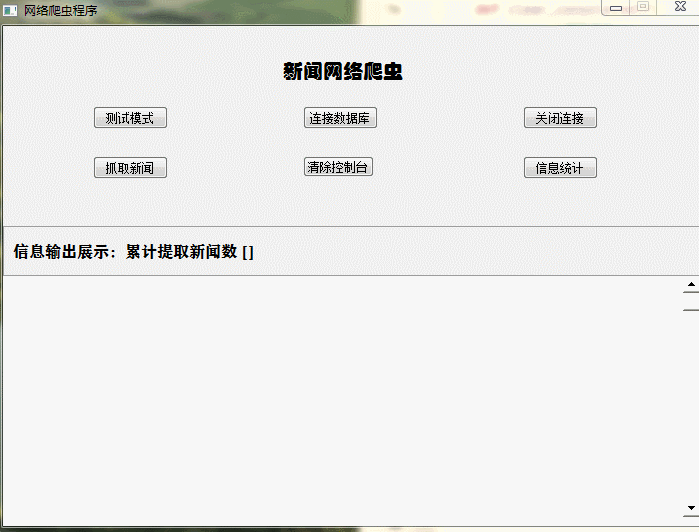
Task: Click the 新闻网络爬虫 heading text
Action: [x=343, y=71]
